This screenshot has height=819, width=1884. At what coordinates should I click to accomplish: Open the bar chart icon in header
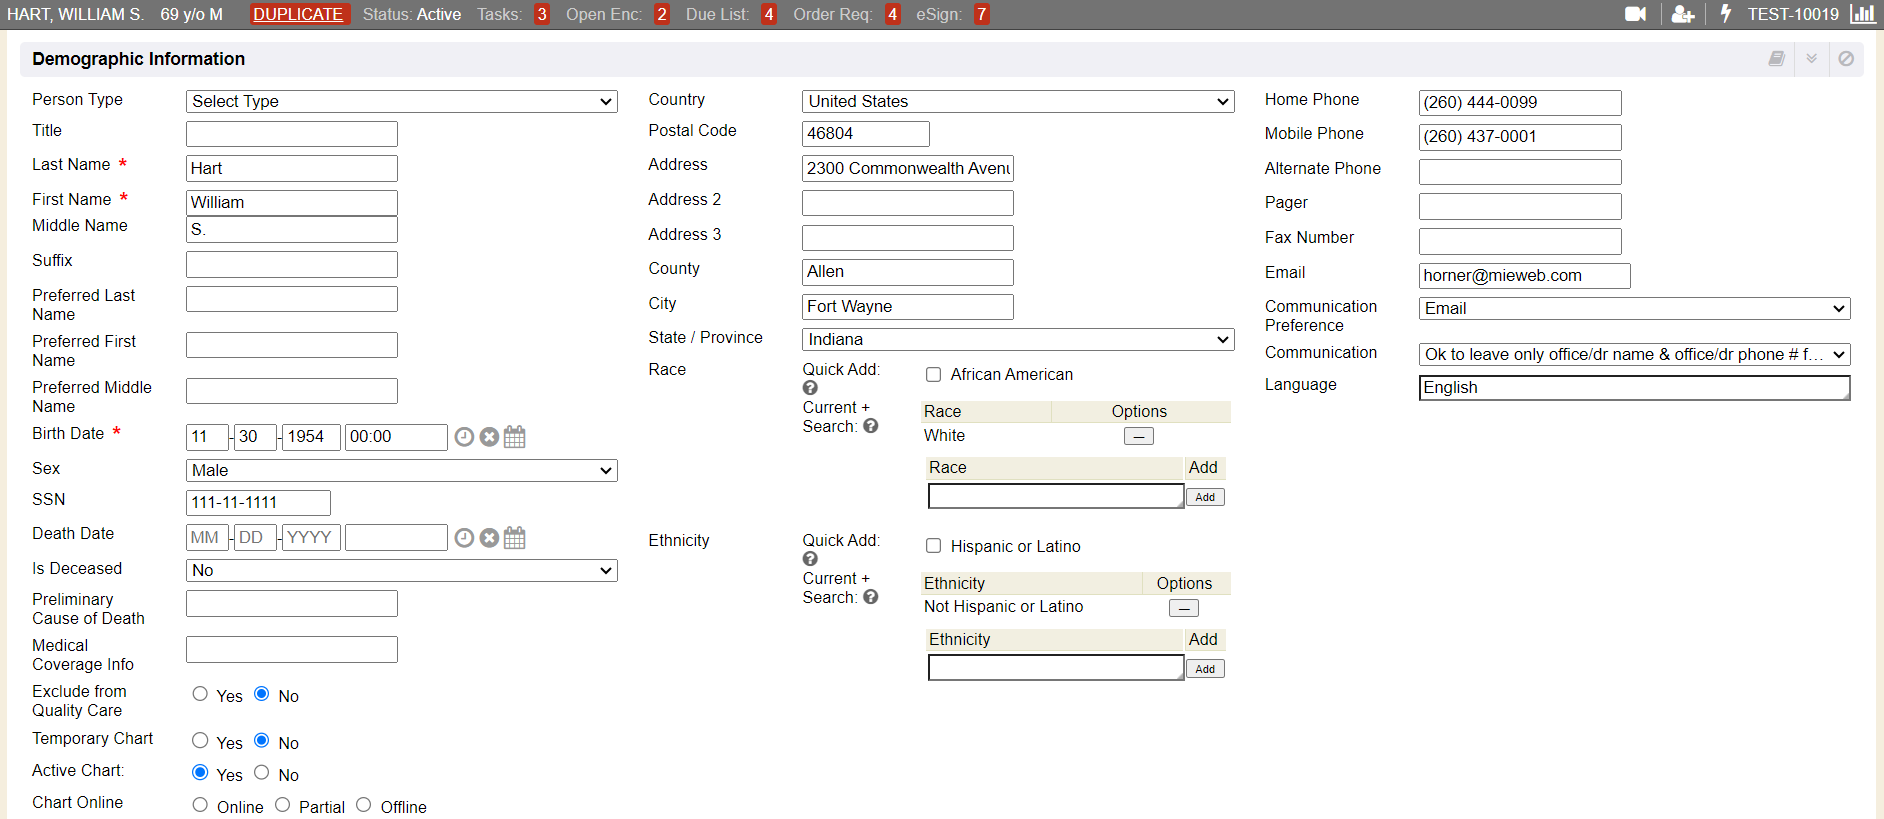(1862, 14)
